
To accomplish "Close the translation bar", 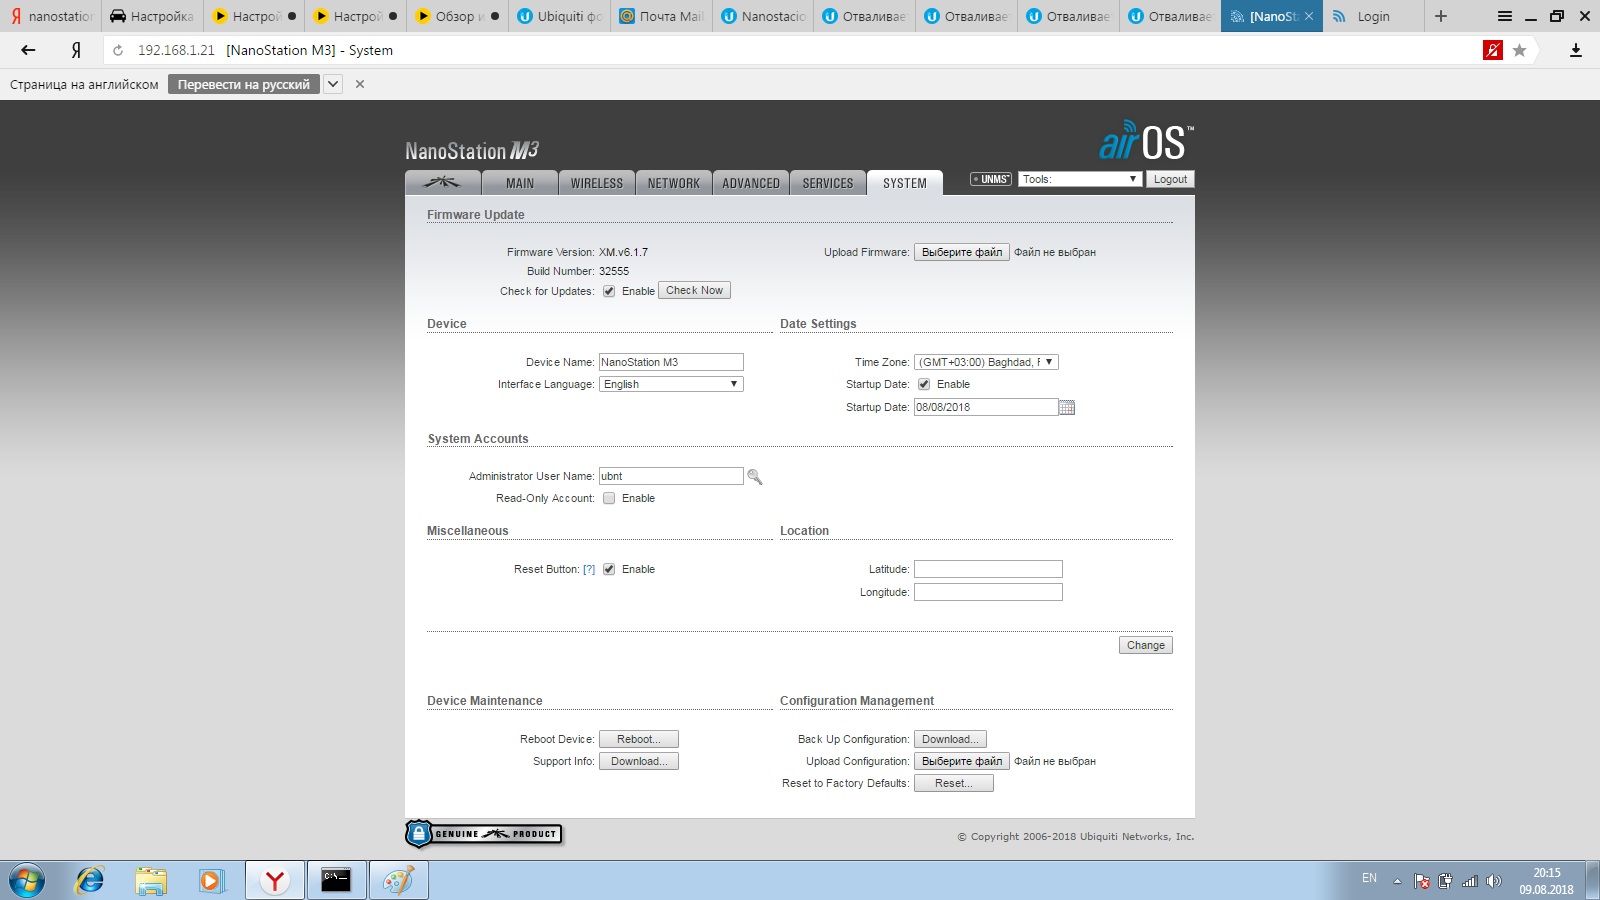I will coord(360,84).
